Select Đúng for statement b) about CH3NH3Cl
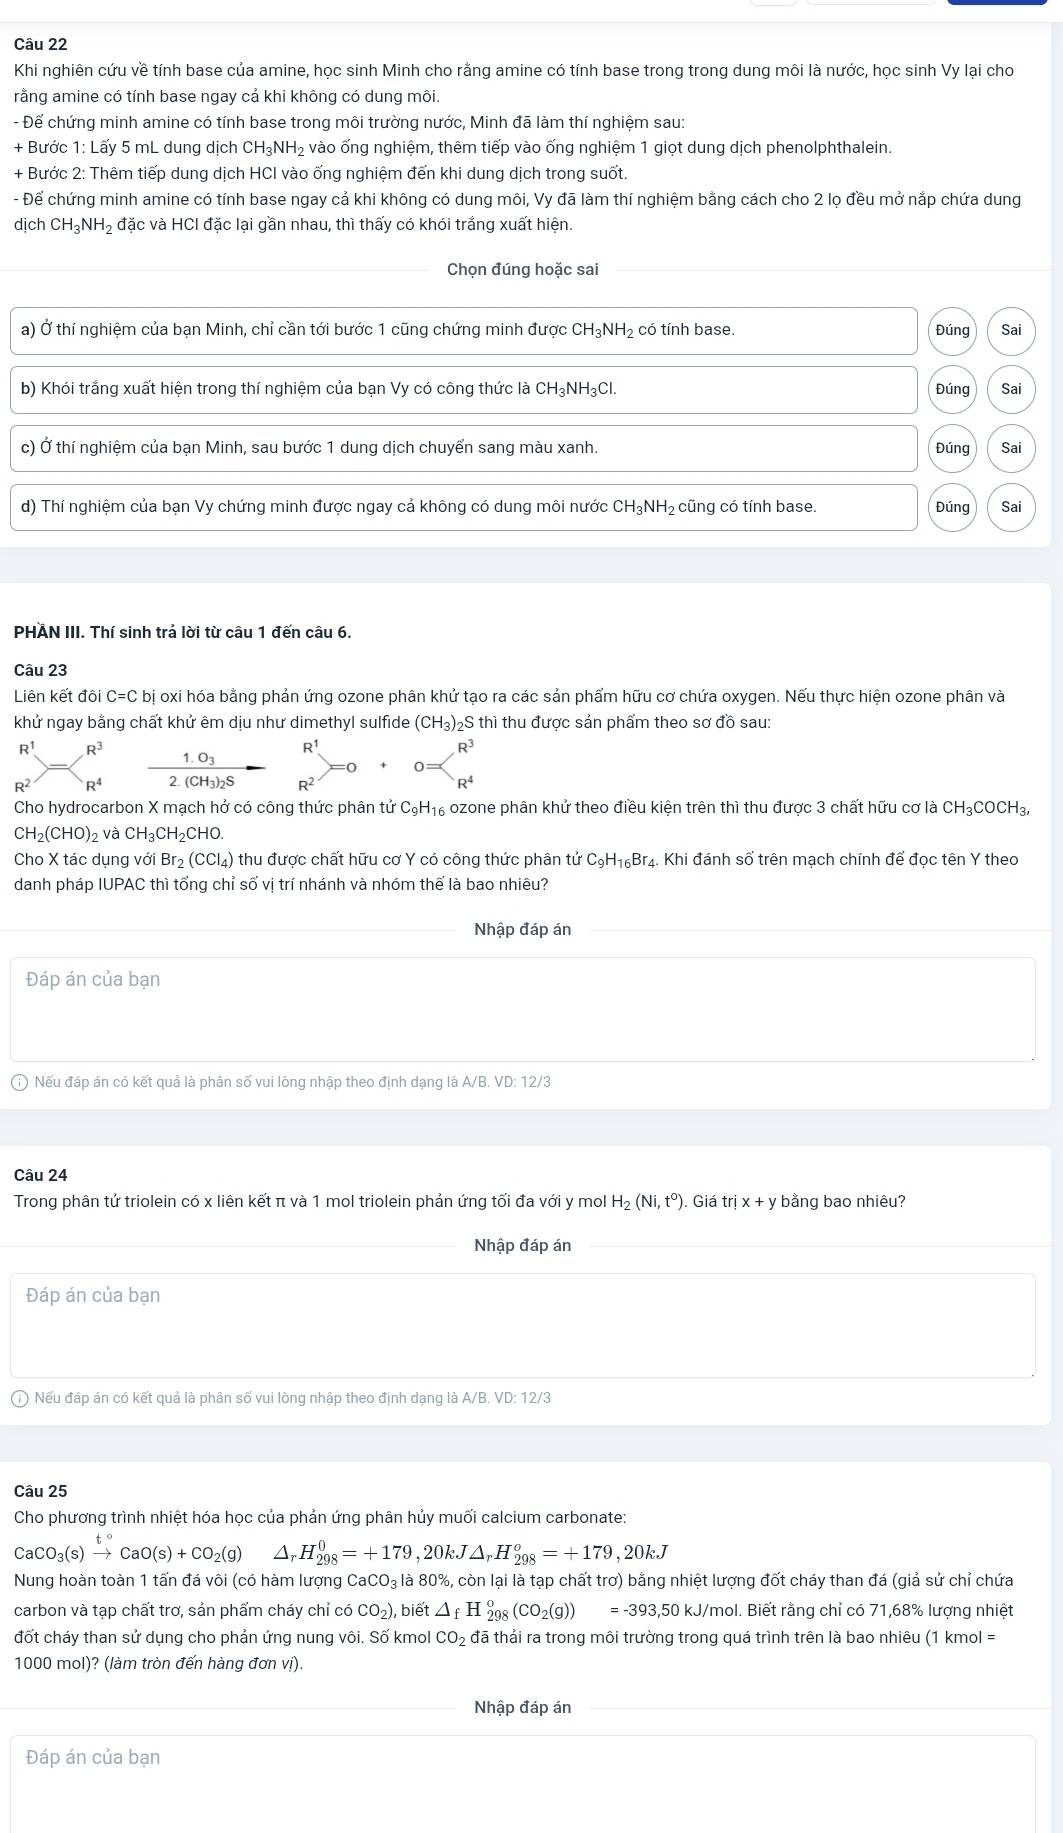The width and height of the screenshot is (1063, 1833). click(x=952, y=389)
